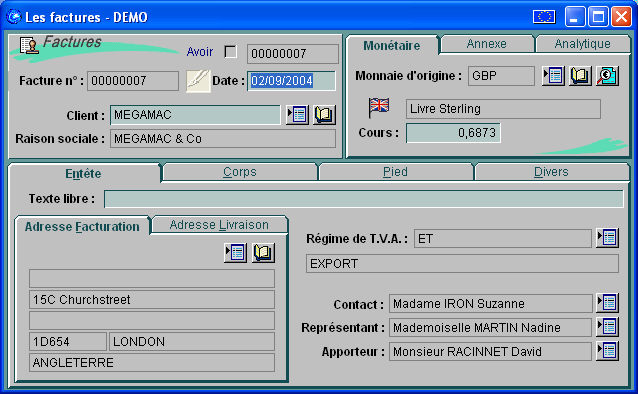Open the Apporteur list icon
This screenshot has width=638, height=394.
click(x=607, y=351)
